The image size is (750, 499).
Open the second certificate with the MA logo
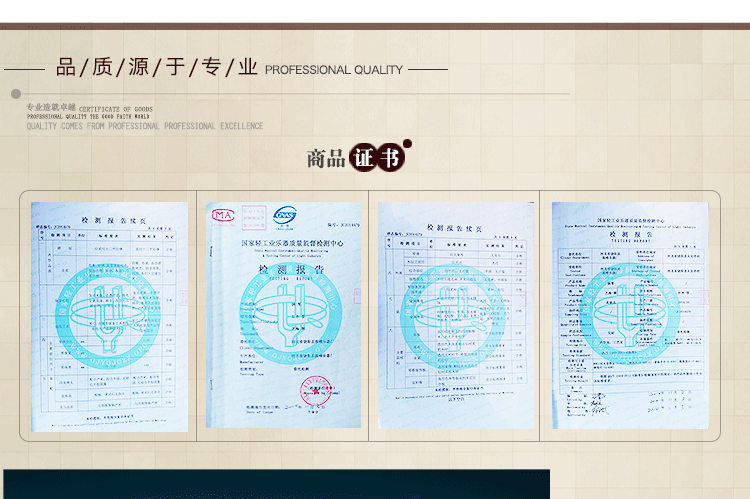(x=284, y=315)
